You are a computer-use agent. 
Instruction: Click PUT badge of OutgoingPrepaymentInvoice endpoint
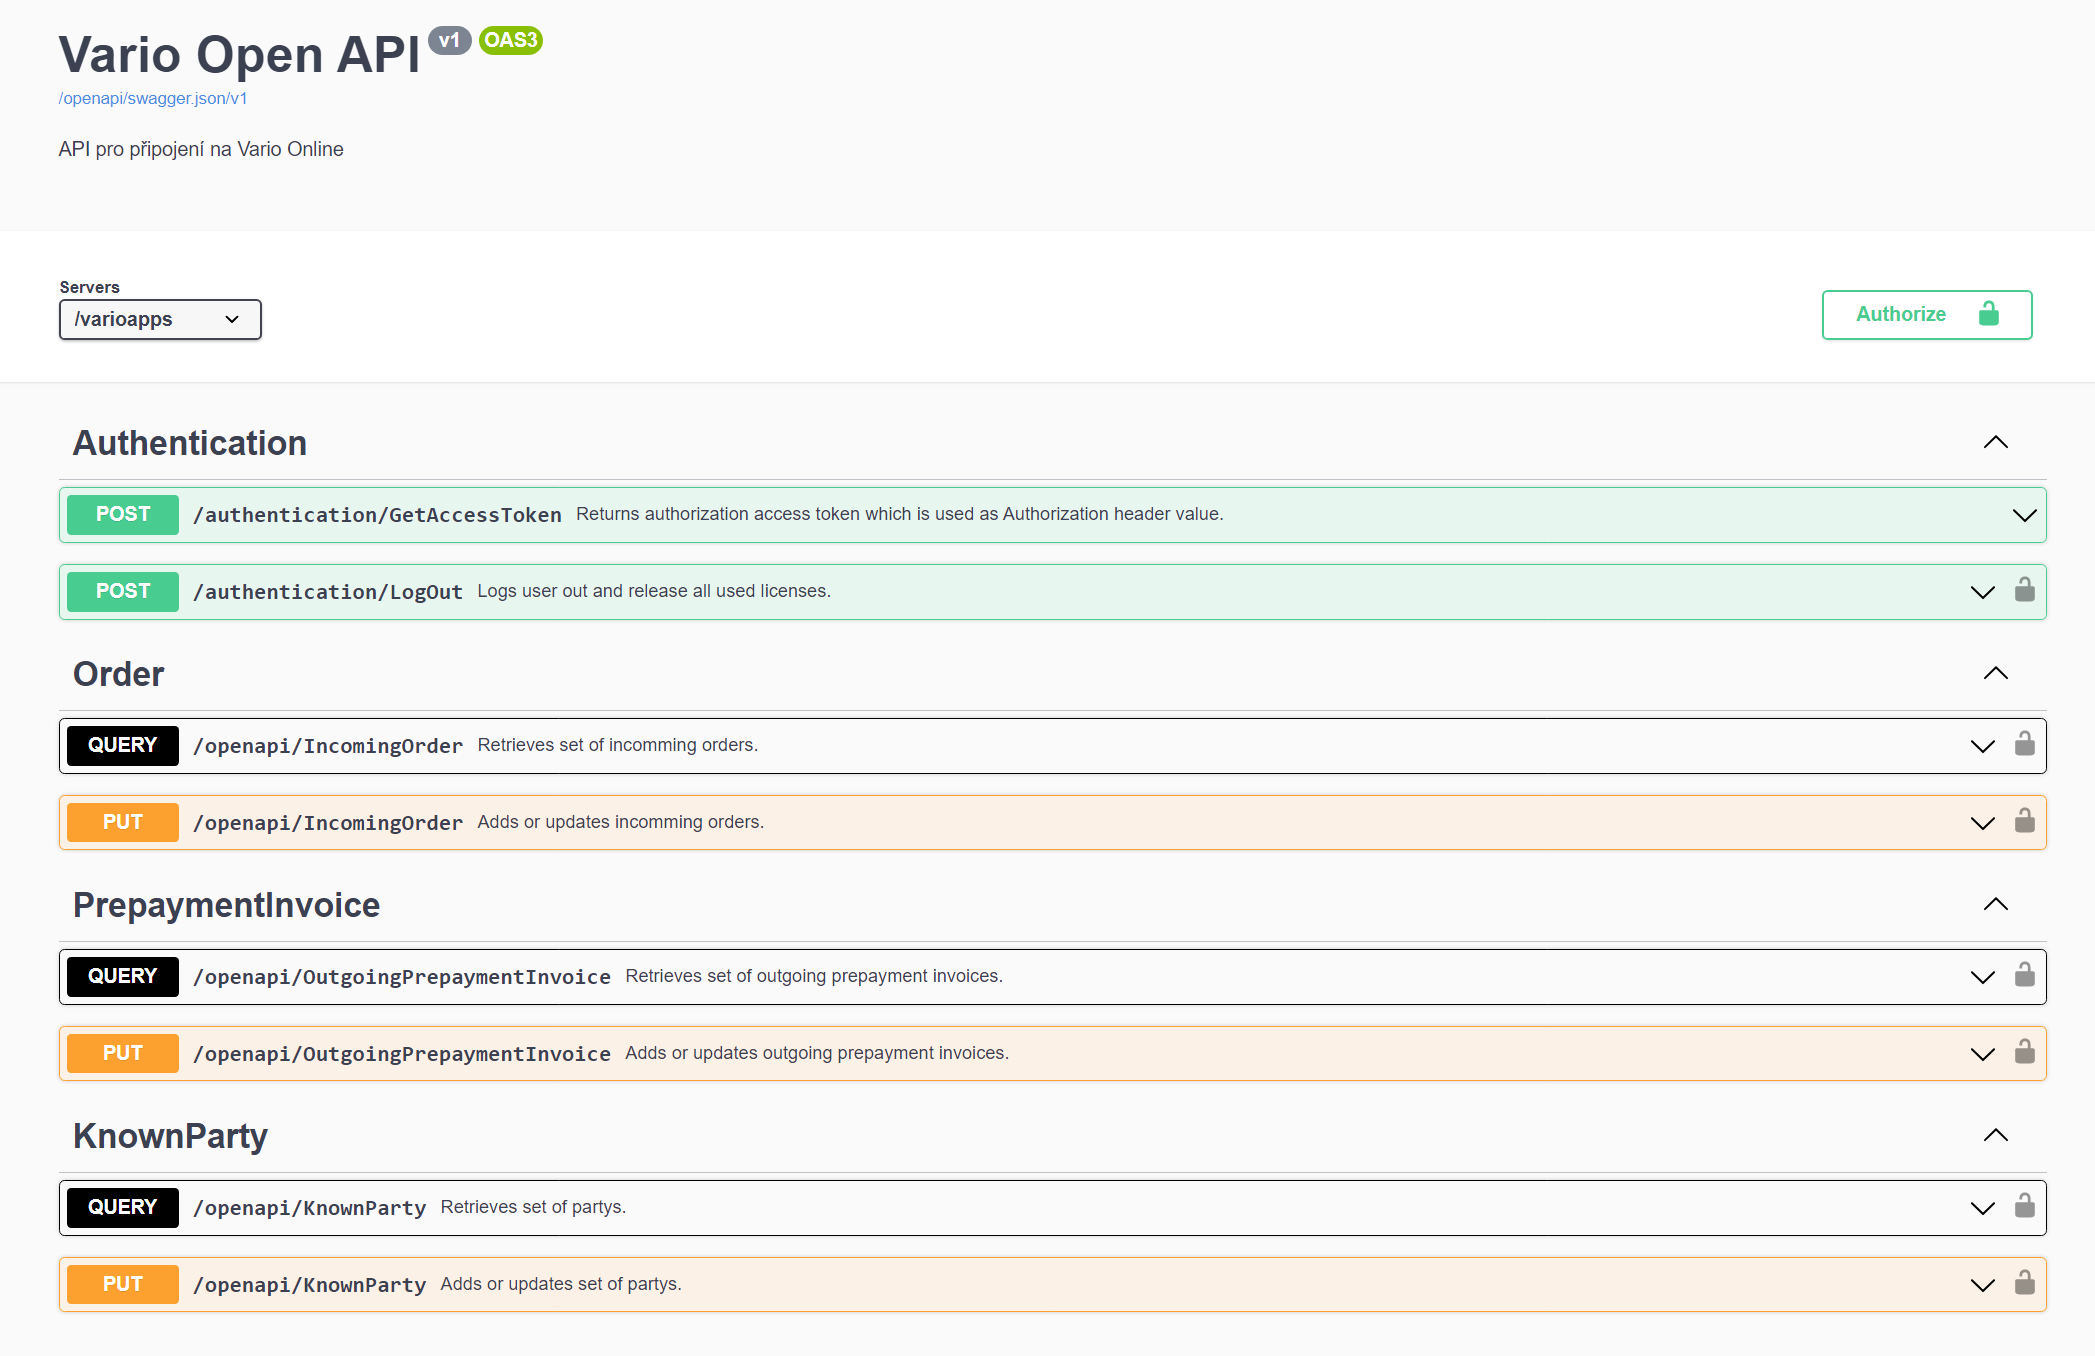coord(123,1053)
